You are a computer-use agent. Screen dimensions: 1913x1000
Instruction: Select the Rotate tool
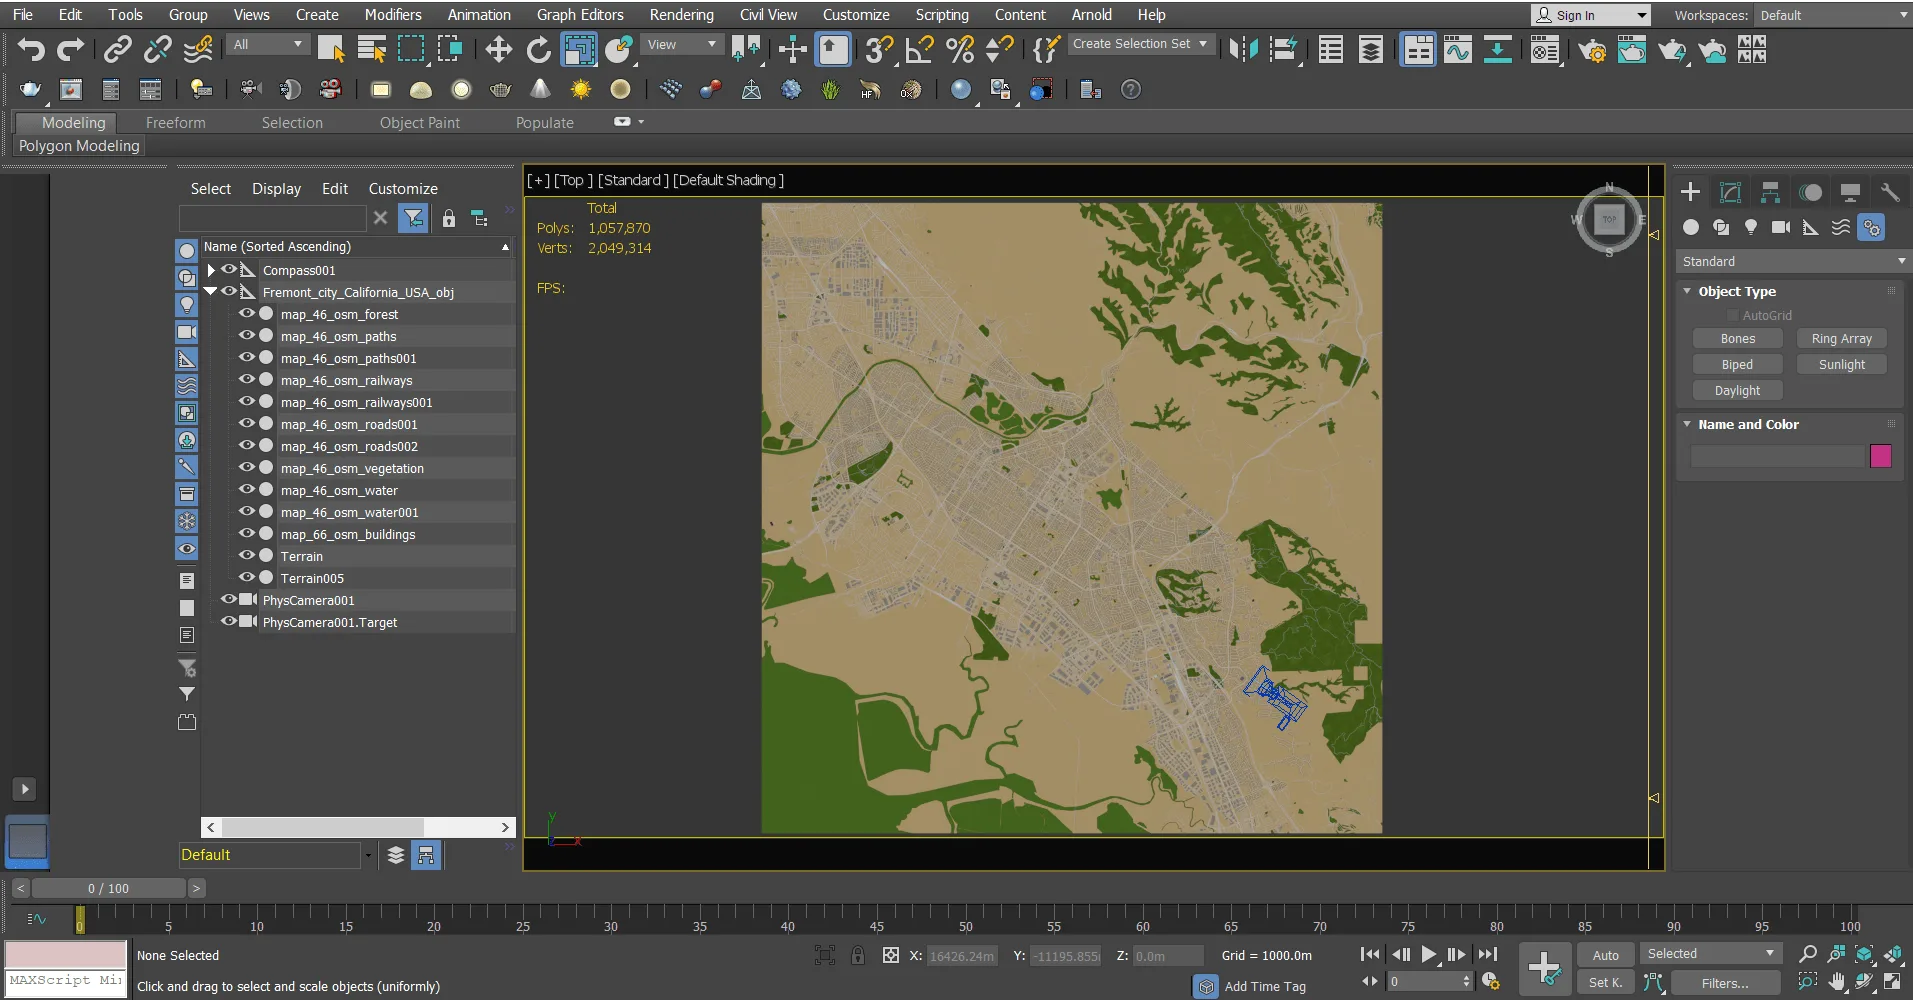(x=538, y=49)
